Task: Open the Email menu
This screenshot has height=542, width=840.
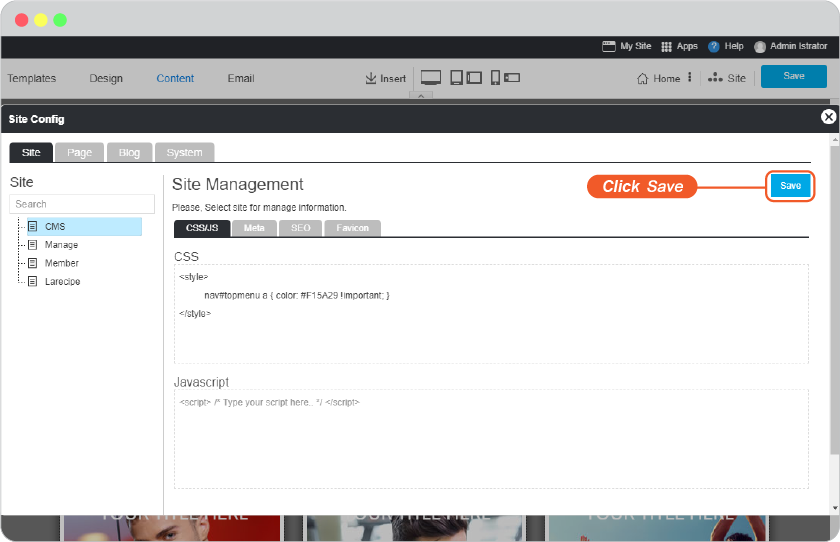Action: (241, 78)
